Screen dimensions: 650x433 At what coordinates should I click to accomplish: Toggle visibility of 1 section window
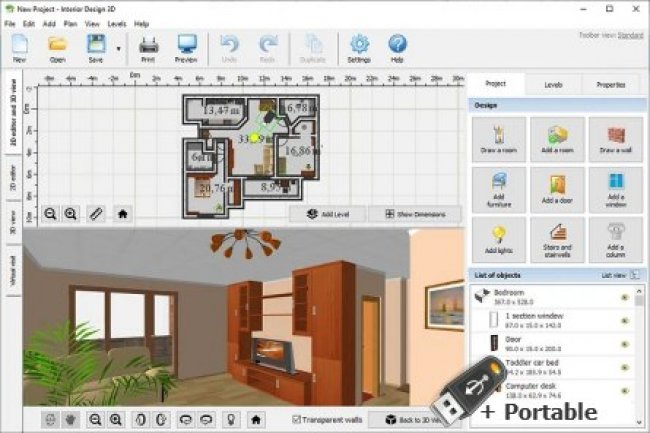625,321
